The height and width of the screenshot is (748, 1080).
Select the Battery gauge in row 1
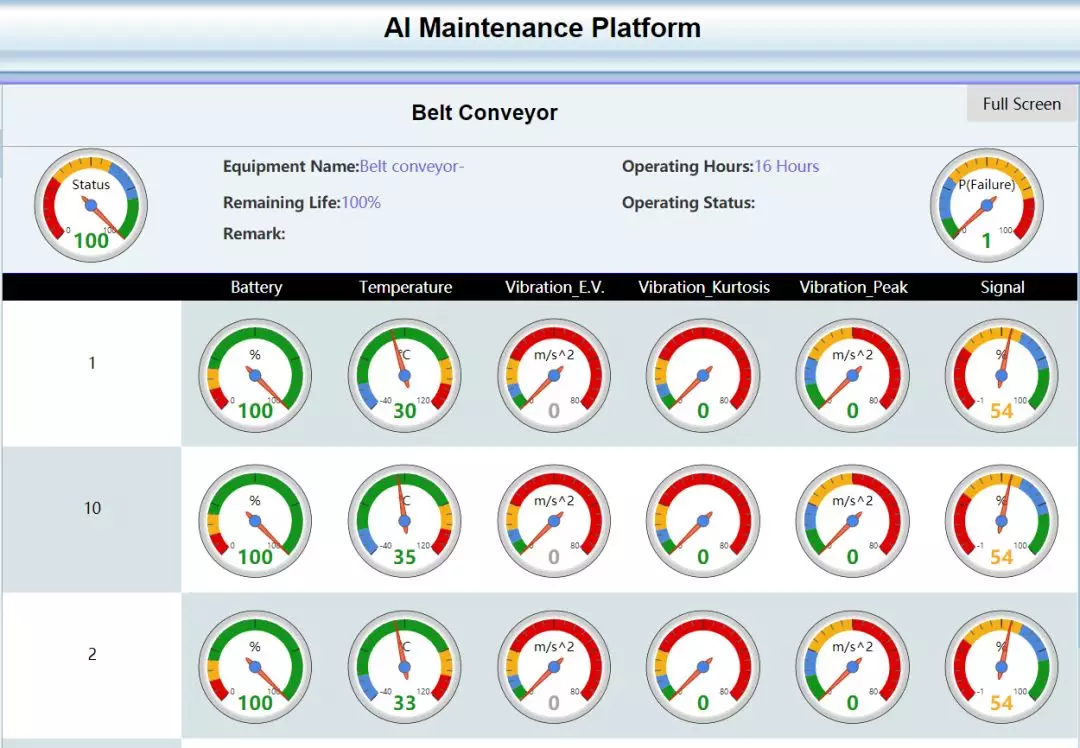point(255,375)
